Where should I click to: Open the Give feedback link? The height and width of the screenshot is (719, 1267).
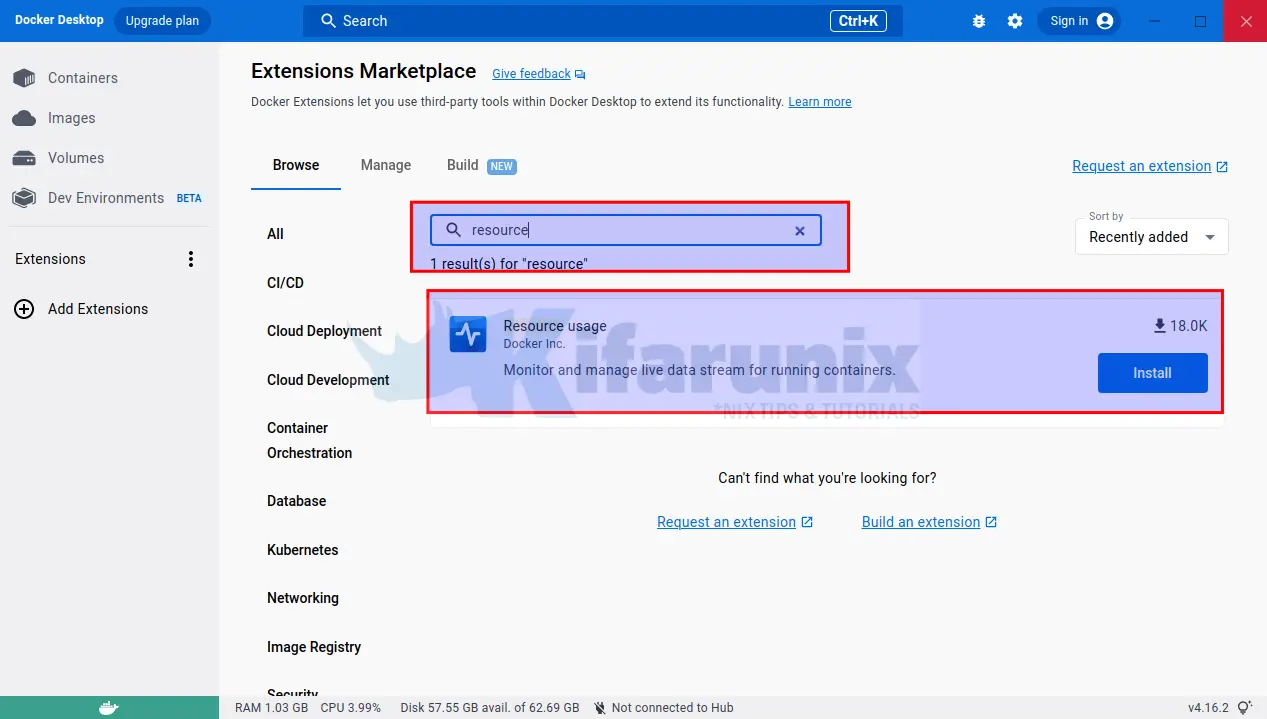point(531,74)
